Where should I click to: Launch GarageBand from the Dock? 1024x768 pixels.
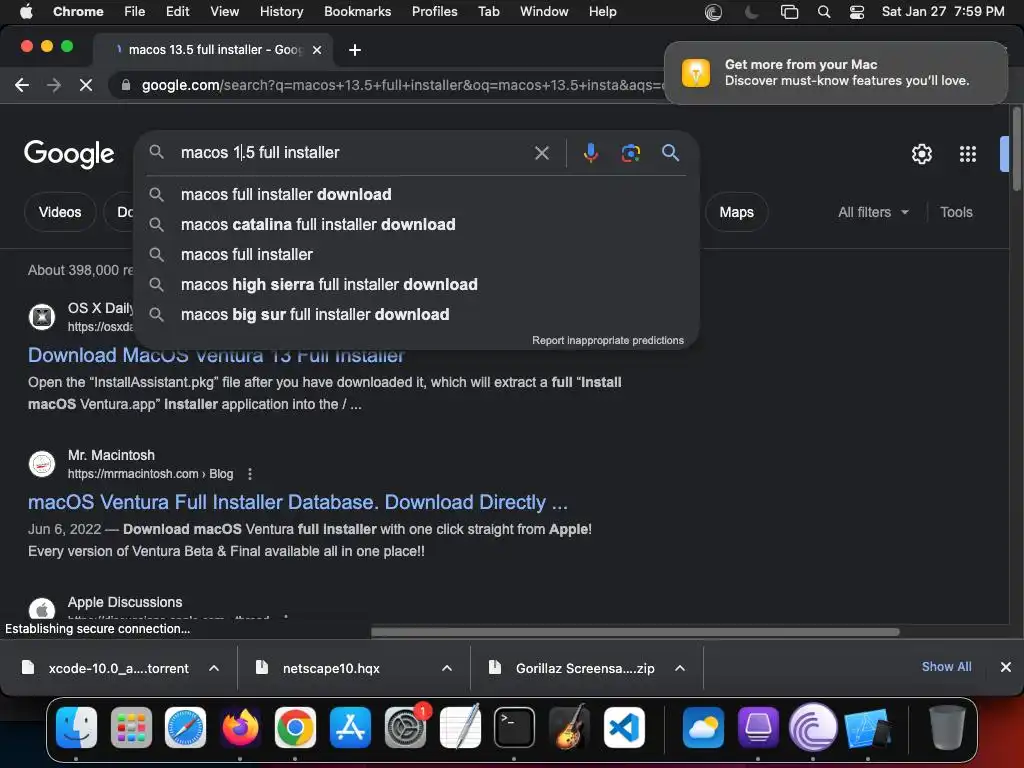(569, 727)
